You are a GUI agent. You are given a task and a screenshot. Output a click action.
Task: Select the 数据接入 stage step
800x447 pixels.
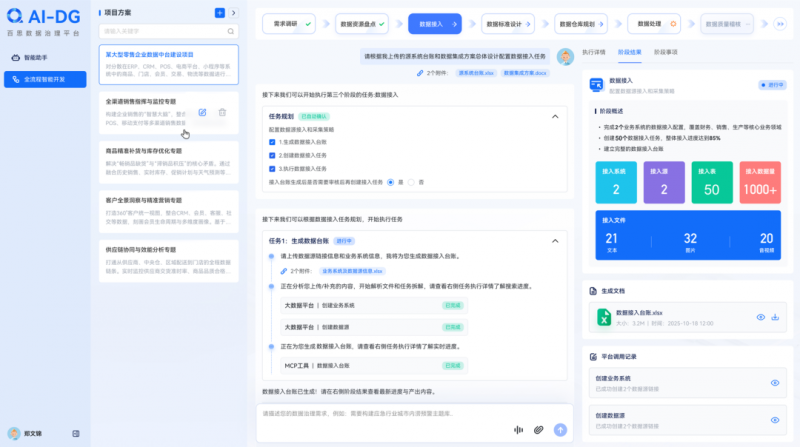(x=435, y=24)
